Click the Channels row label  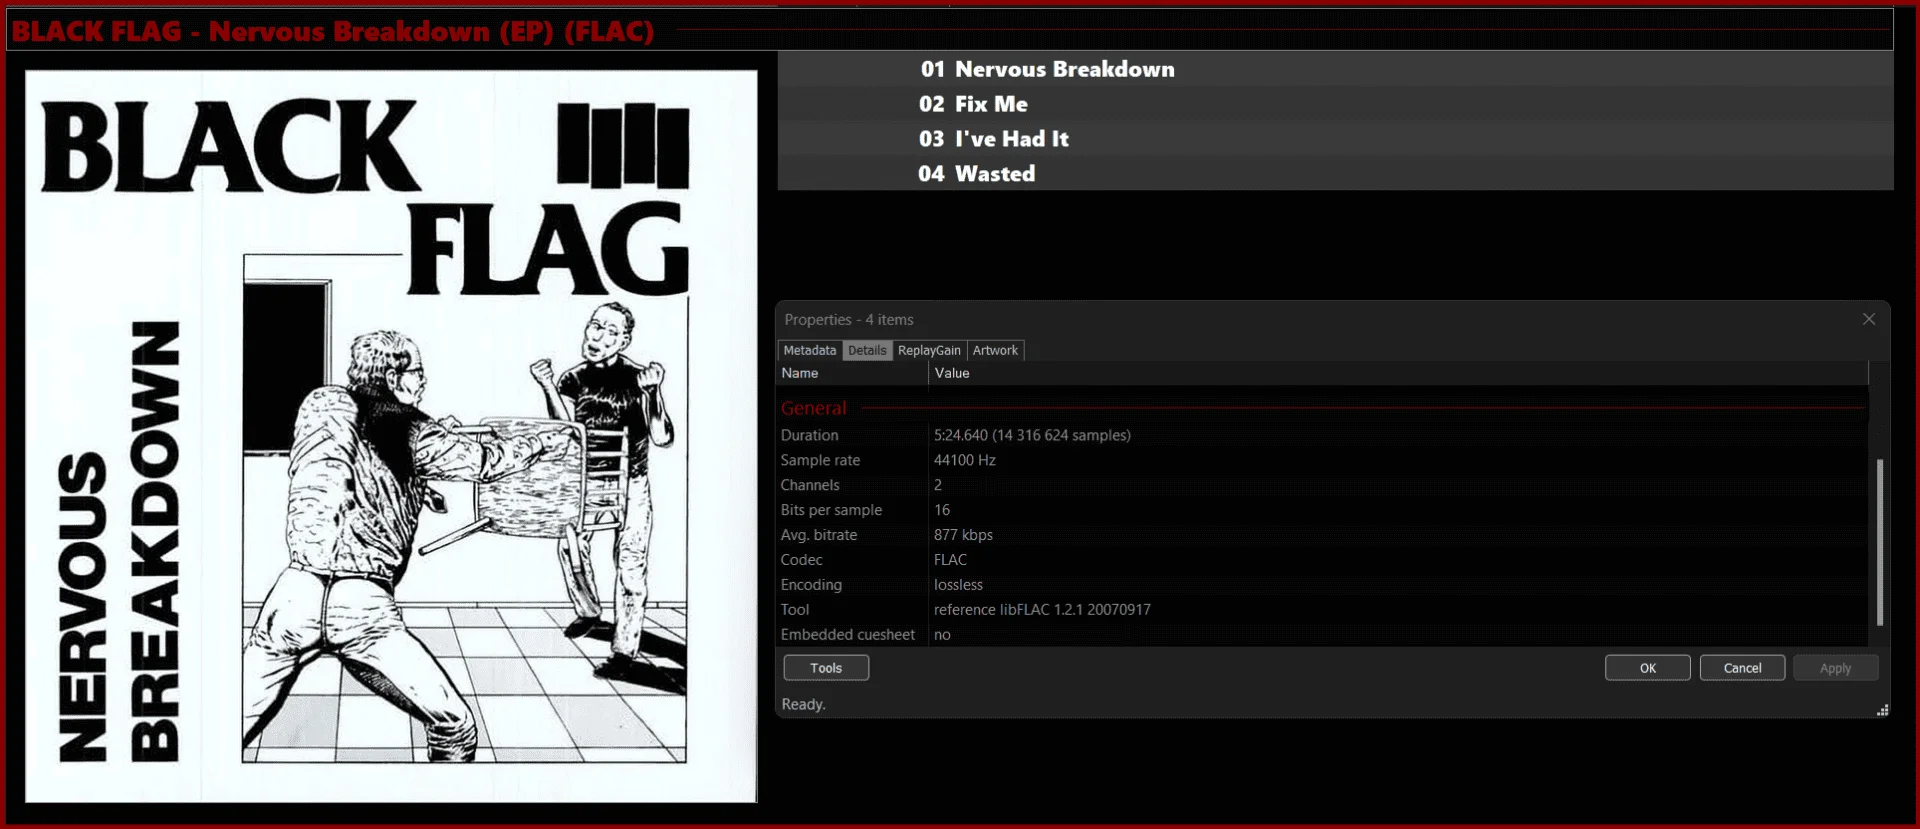(x=810, y=485)
